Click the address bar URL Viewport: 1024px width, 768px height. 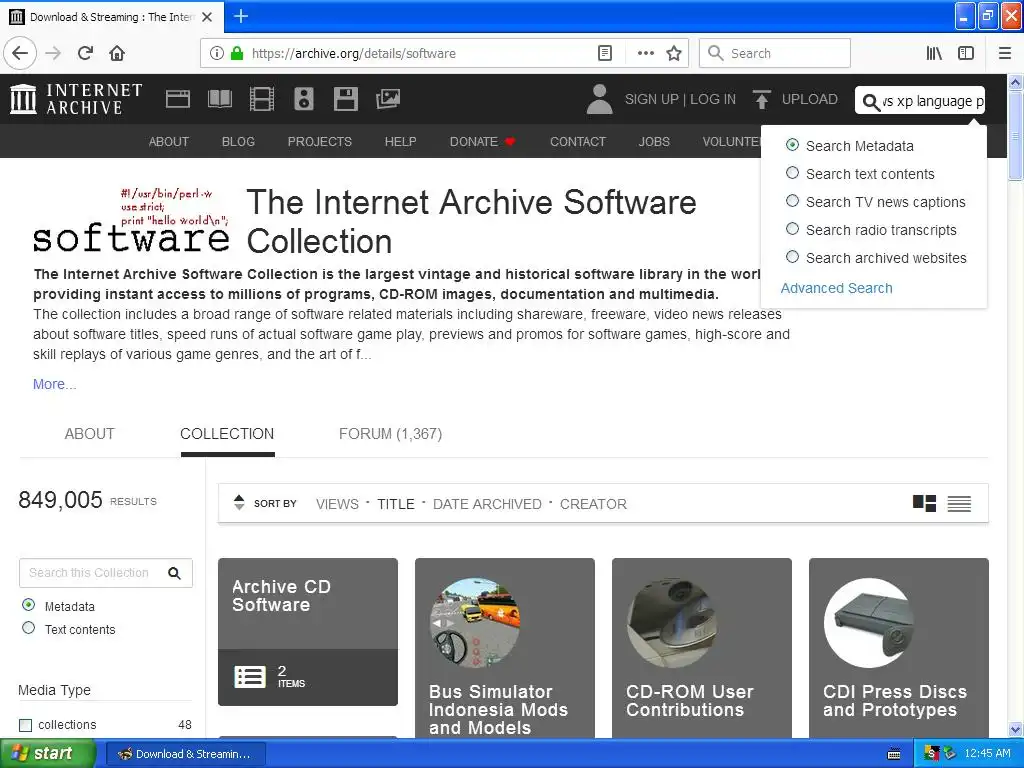coord(354,53)
